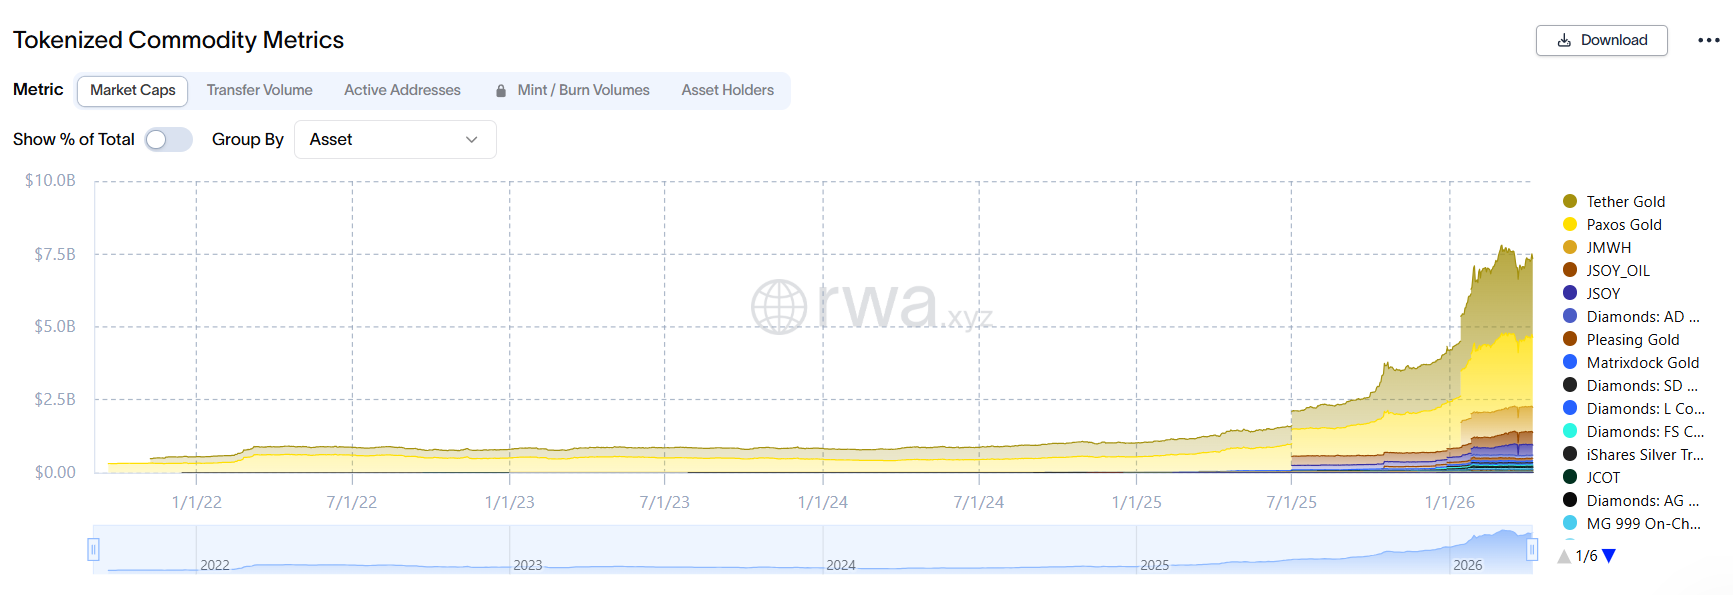Click the Tether Gold legend dot
The image size is (1733, 595).
[x=1567, y=201]
